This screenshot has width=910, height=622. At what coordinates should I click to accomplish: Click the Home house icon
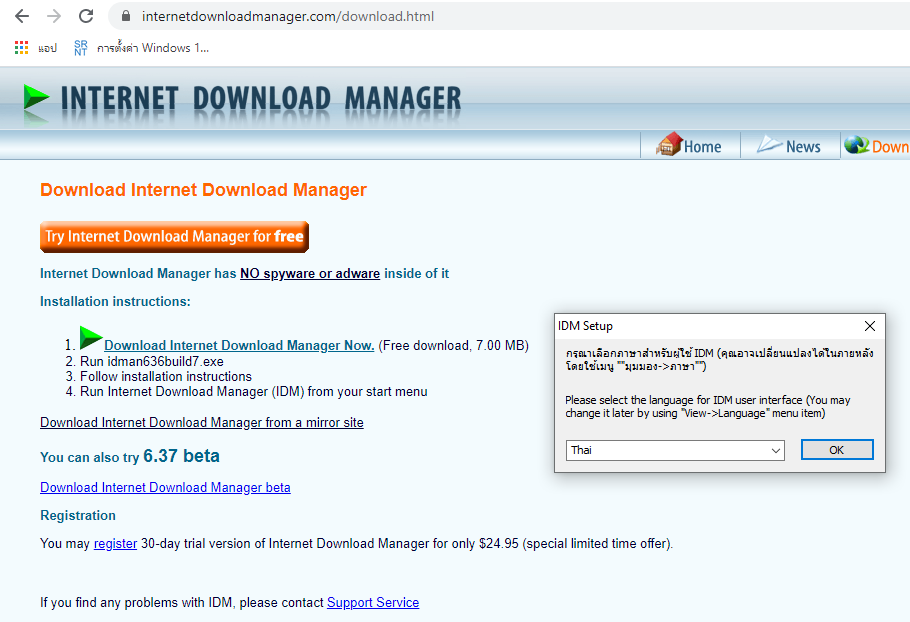(668, 145)
